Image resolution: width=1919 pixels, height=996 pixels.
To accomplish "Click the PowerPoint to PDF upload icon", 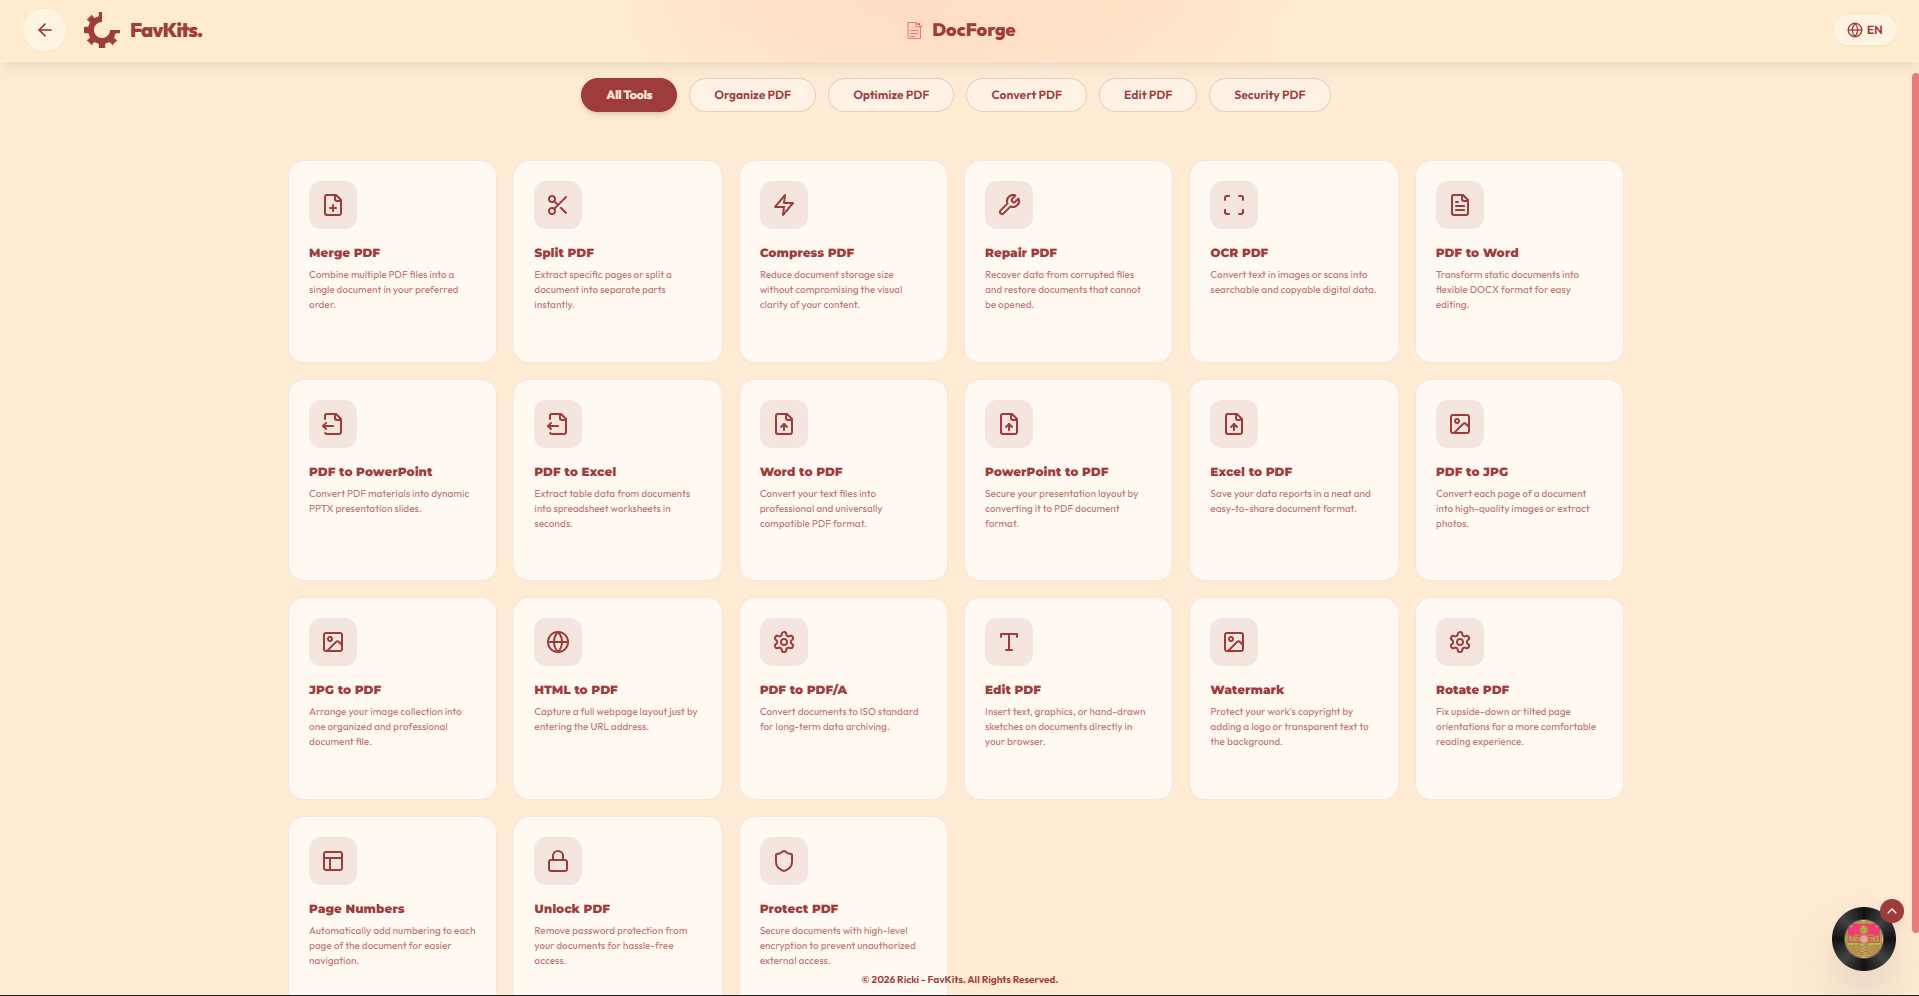I will pos(1009,424).
